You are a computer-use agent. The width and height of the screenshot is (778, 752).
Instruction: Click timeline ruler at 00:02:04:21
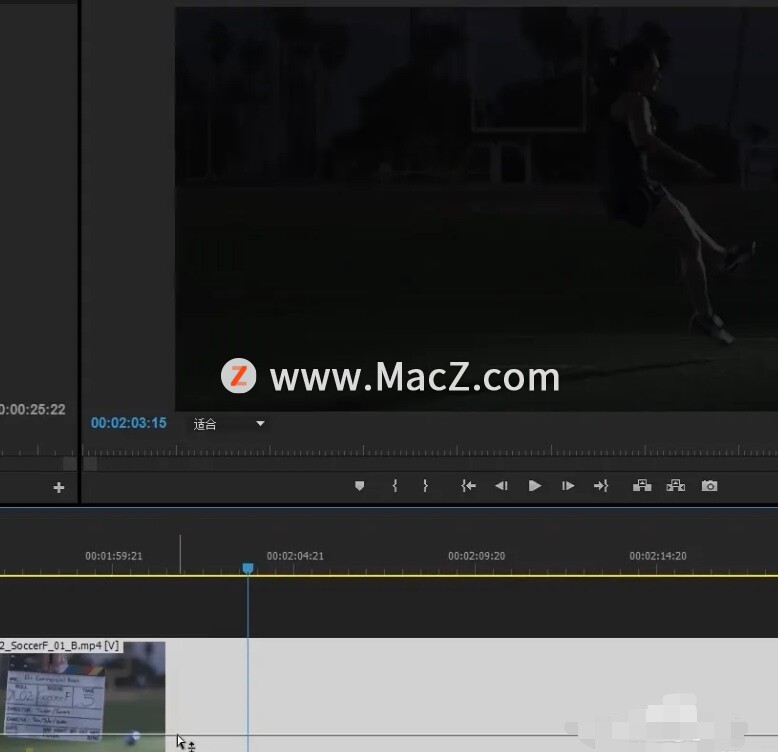[x=295, y=556]
